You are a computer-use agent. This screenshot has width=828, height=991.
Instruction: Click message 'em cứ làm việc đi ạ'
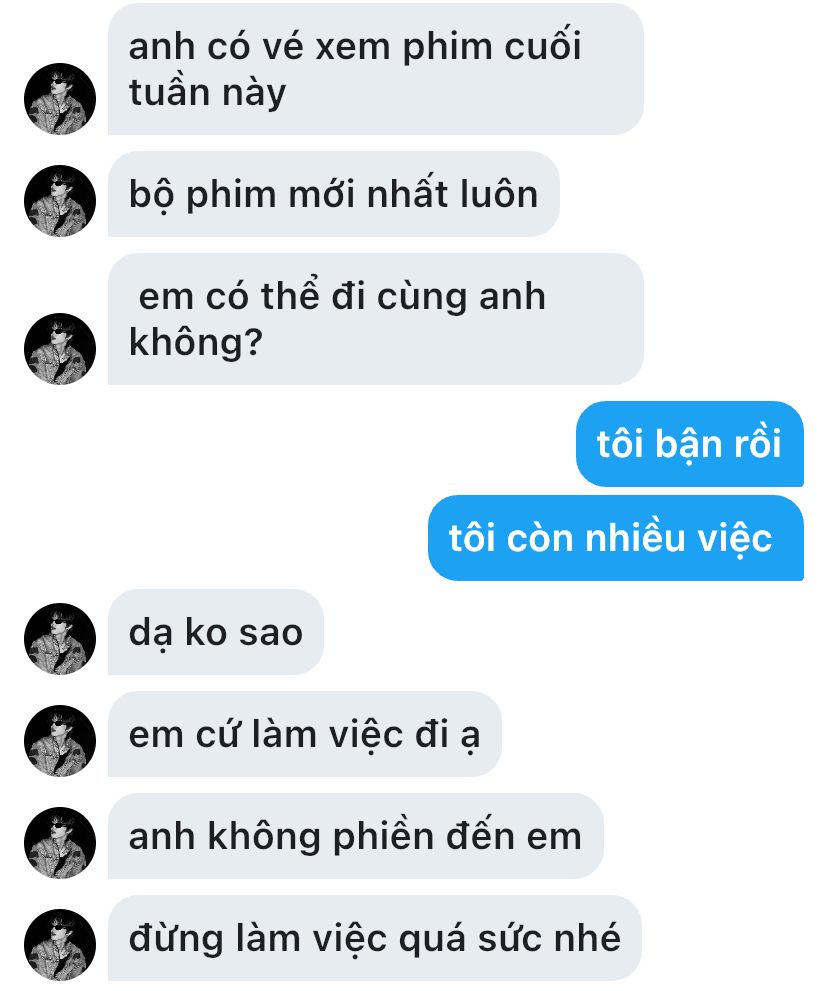(x=305, y=734)
